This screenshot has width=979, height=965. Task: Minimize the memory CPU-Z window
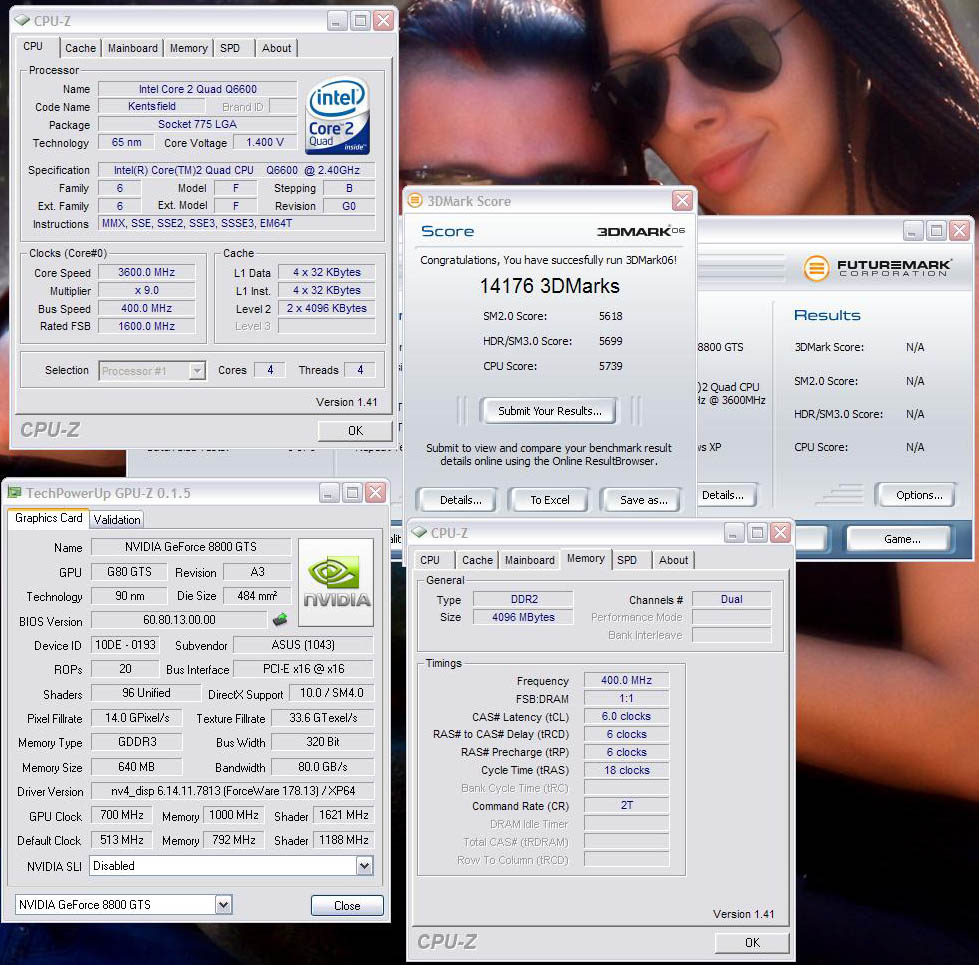coord(734,533)
